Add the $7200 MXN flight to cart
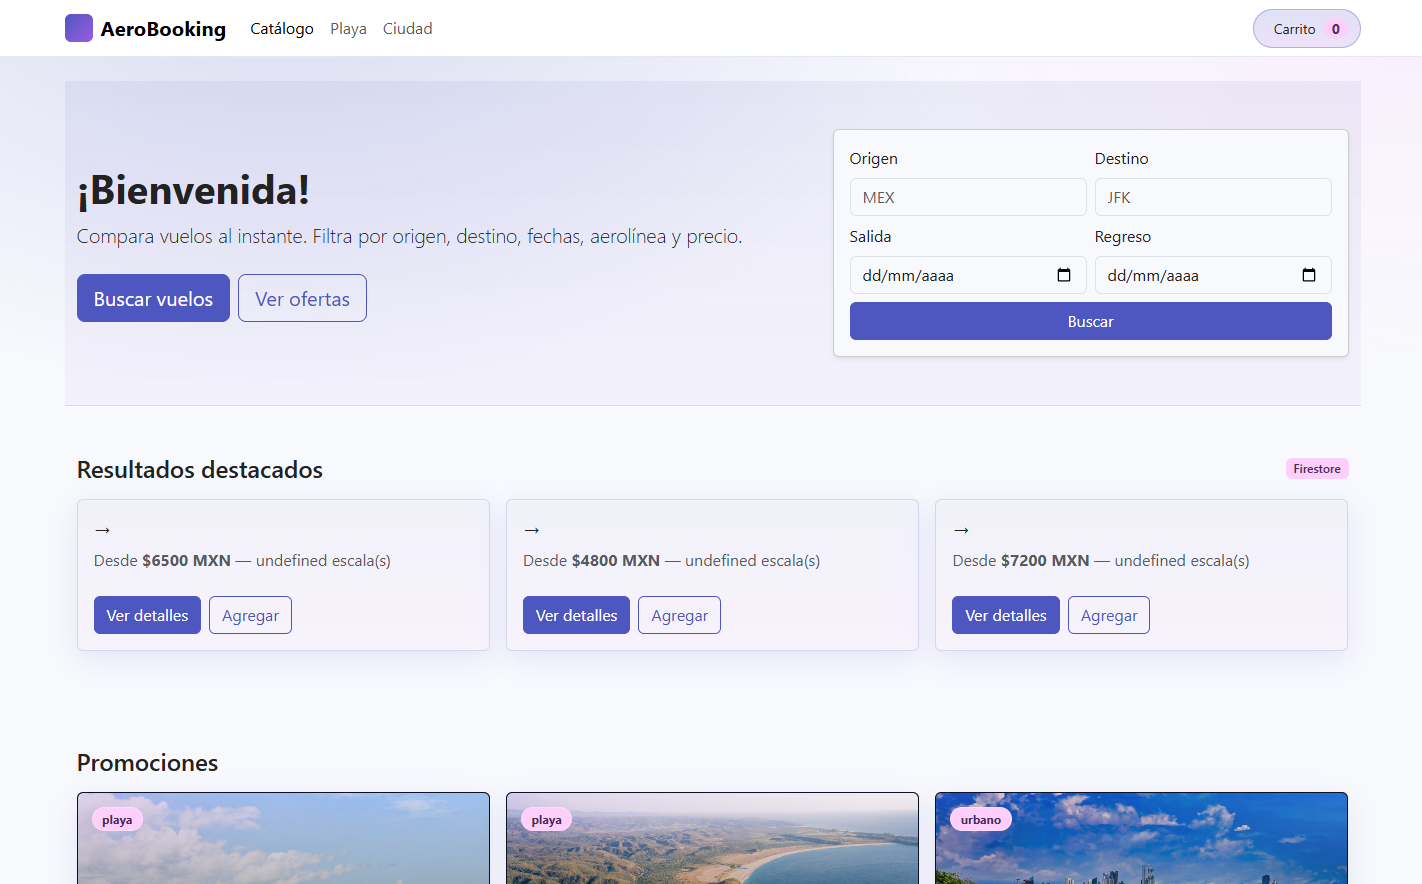This screenshot has width=1422, height=884. point(1108,616)
